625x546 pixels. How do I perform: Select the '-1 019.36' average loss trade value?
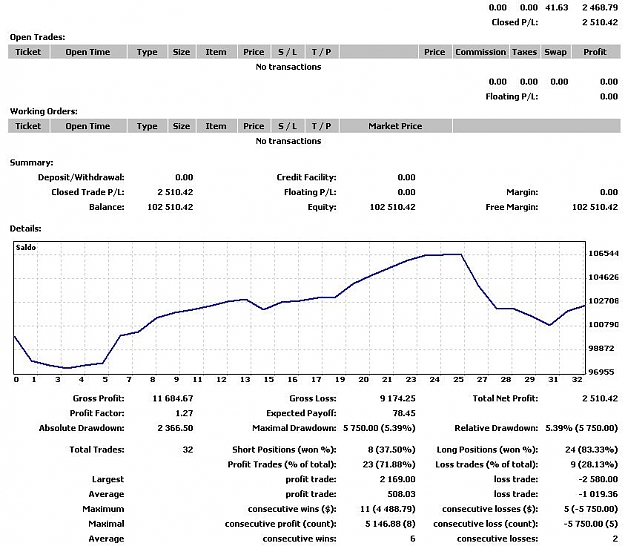click(x=598, y=494)
